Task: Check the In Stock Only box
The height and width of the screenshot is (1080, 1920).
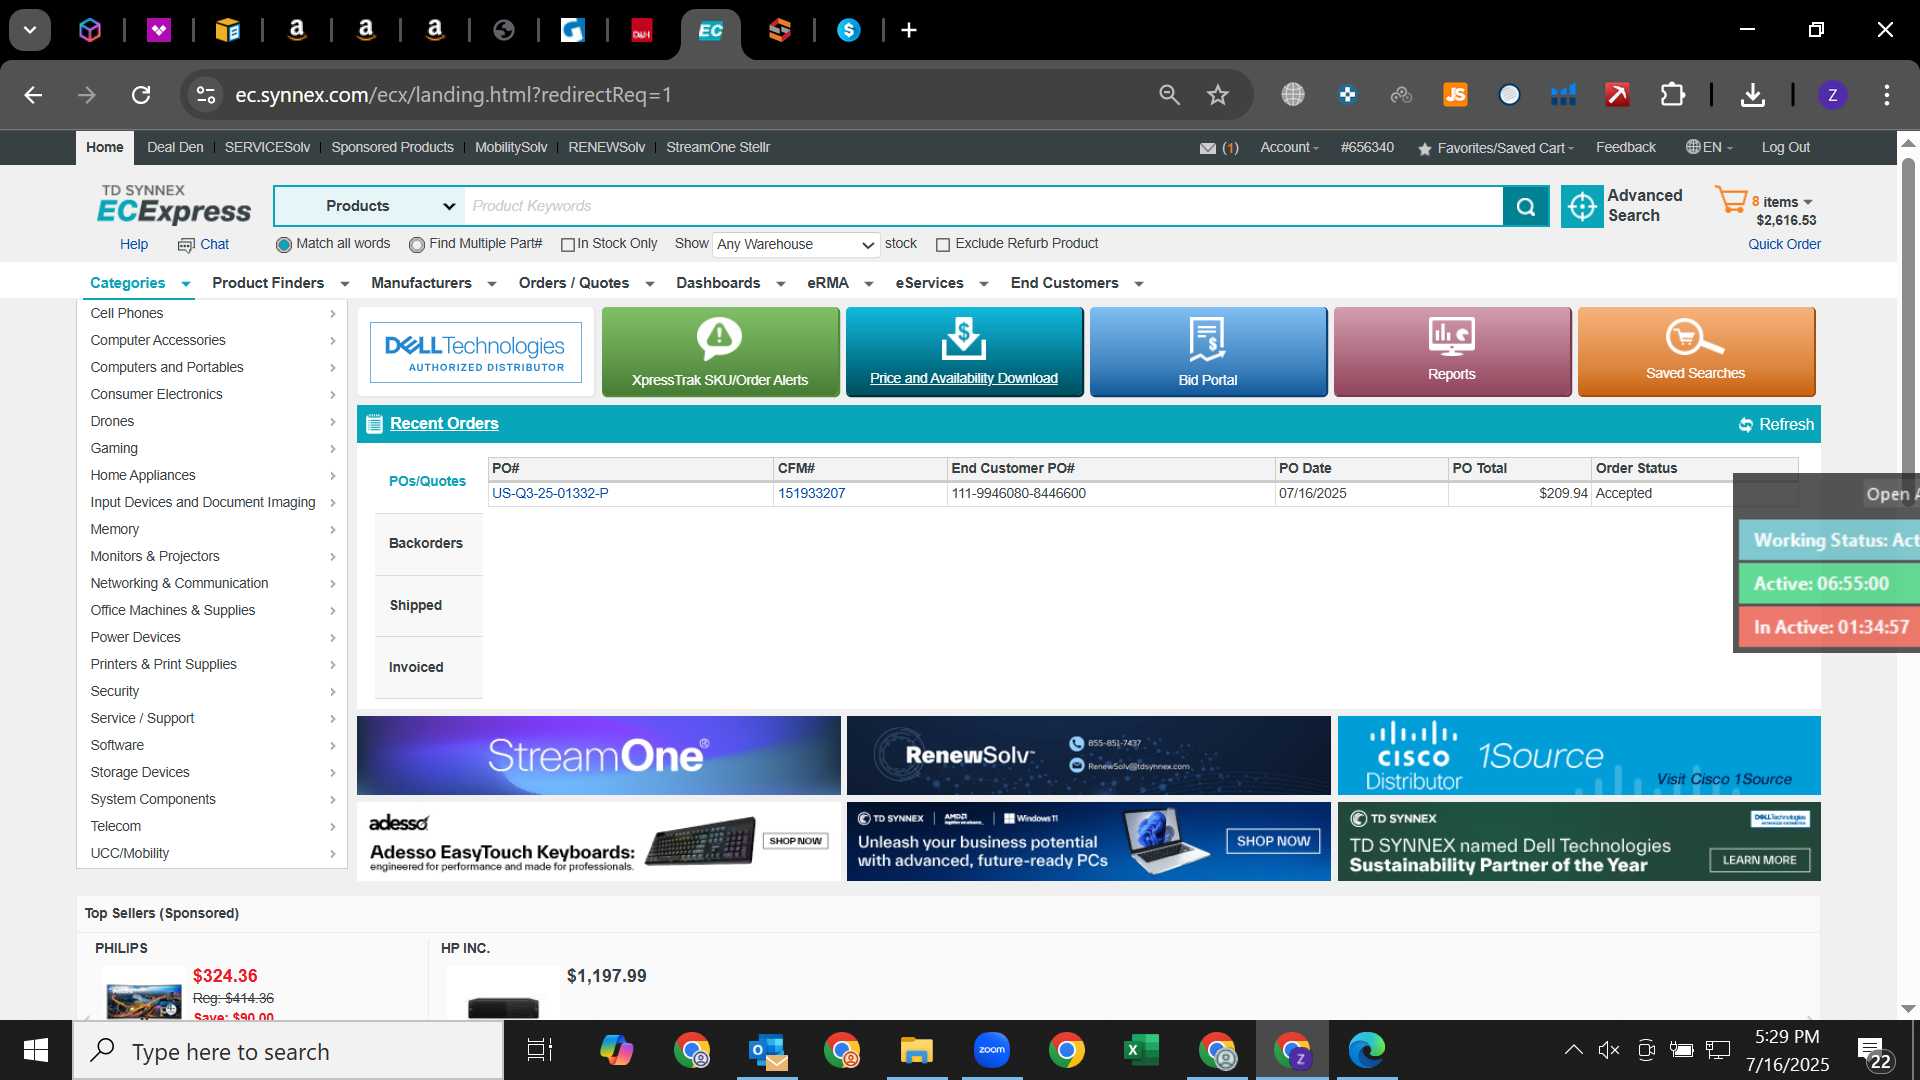Action: [568, 245]
